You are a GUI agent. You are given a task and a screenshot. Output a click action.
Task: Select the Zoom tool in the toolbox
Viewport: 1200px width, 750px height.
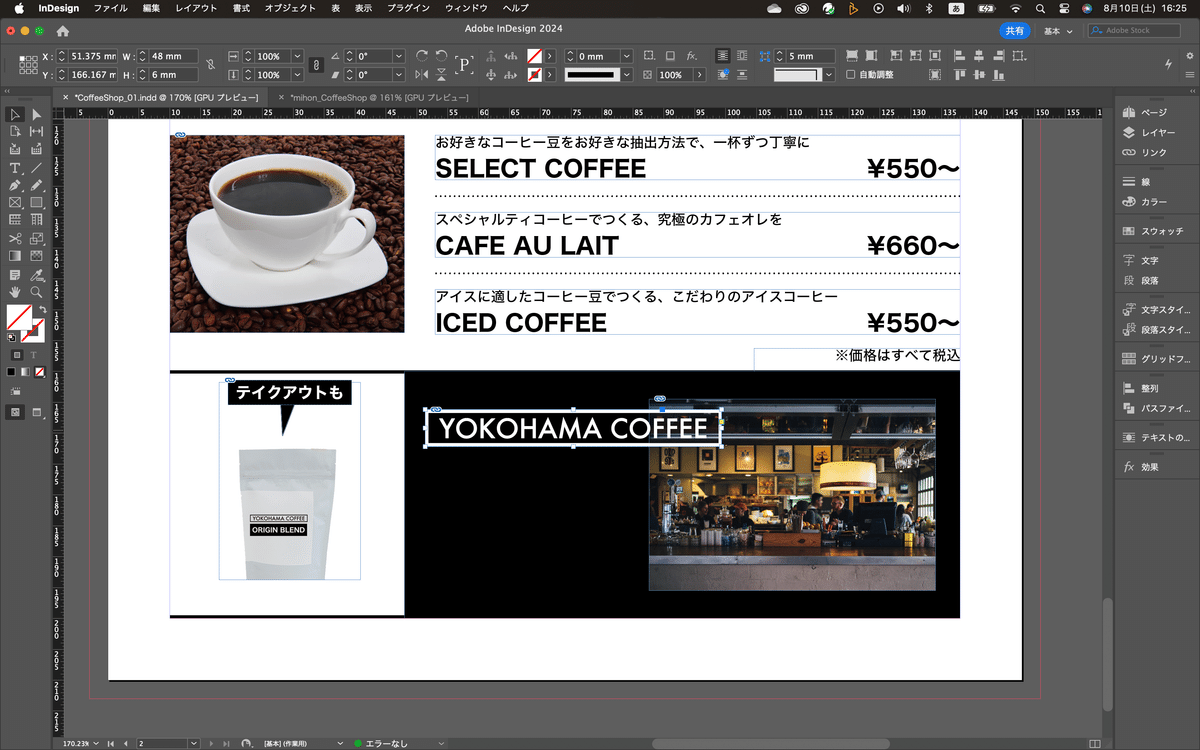(x=37, y=292)
